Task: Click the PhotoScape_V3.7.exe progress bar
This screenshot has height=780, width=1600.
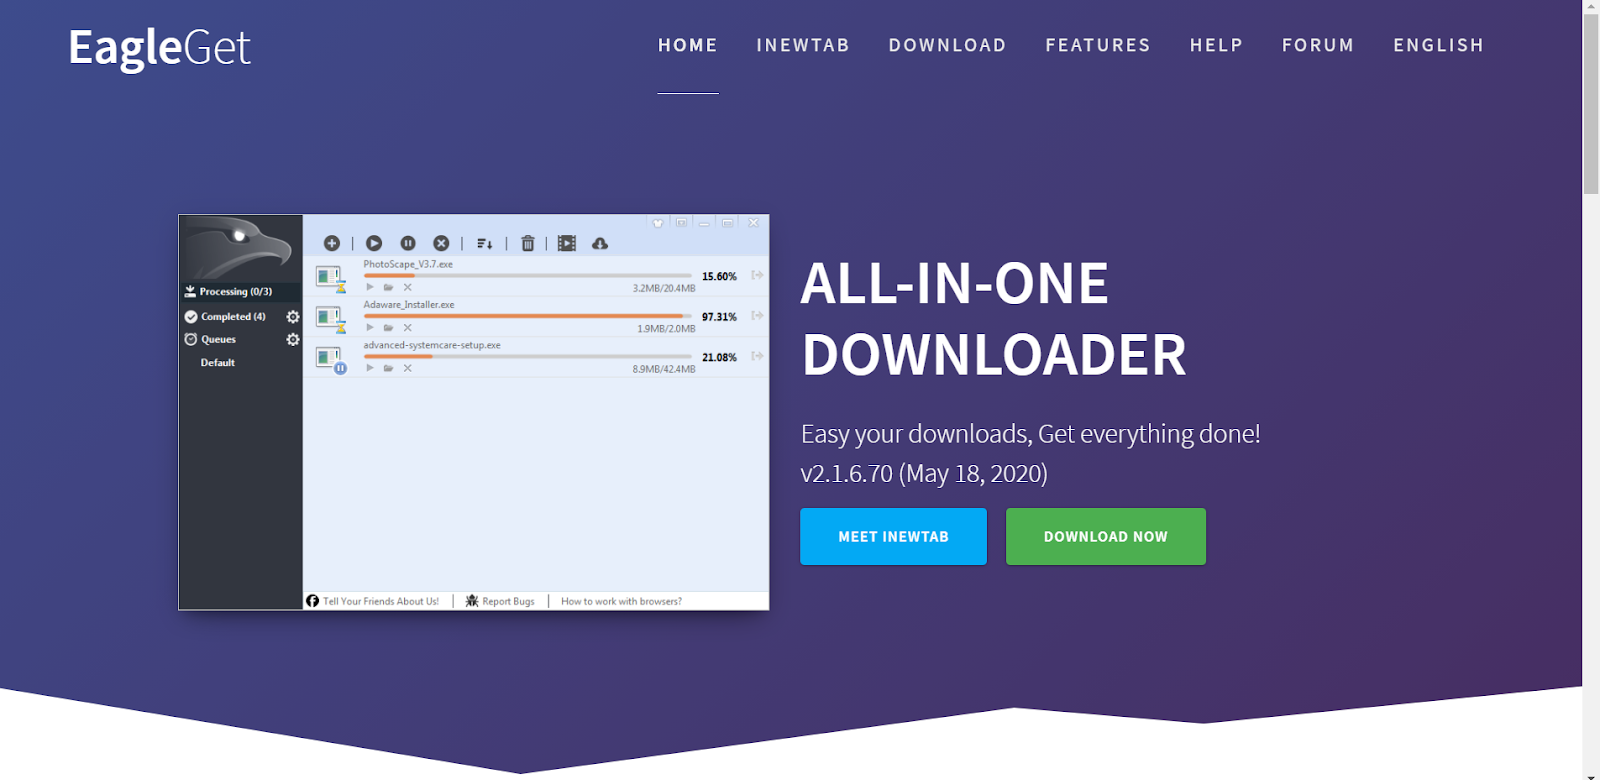Action: pyautogui.click(x=527, y=275)
